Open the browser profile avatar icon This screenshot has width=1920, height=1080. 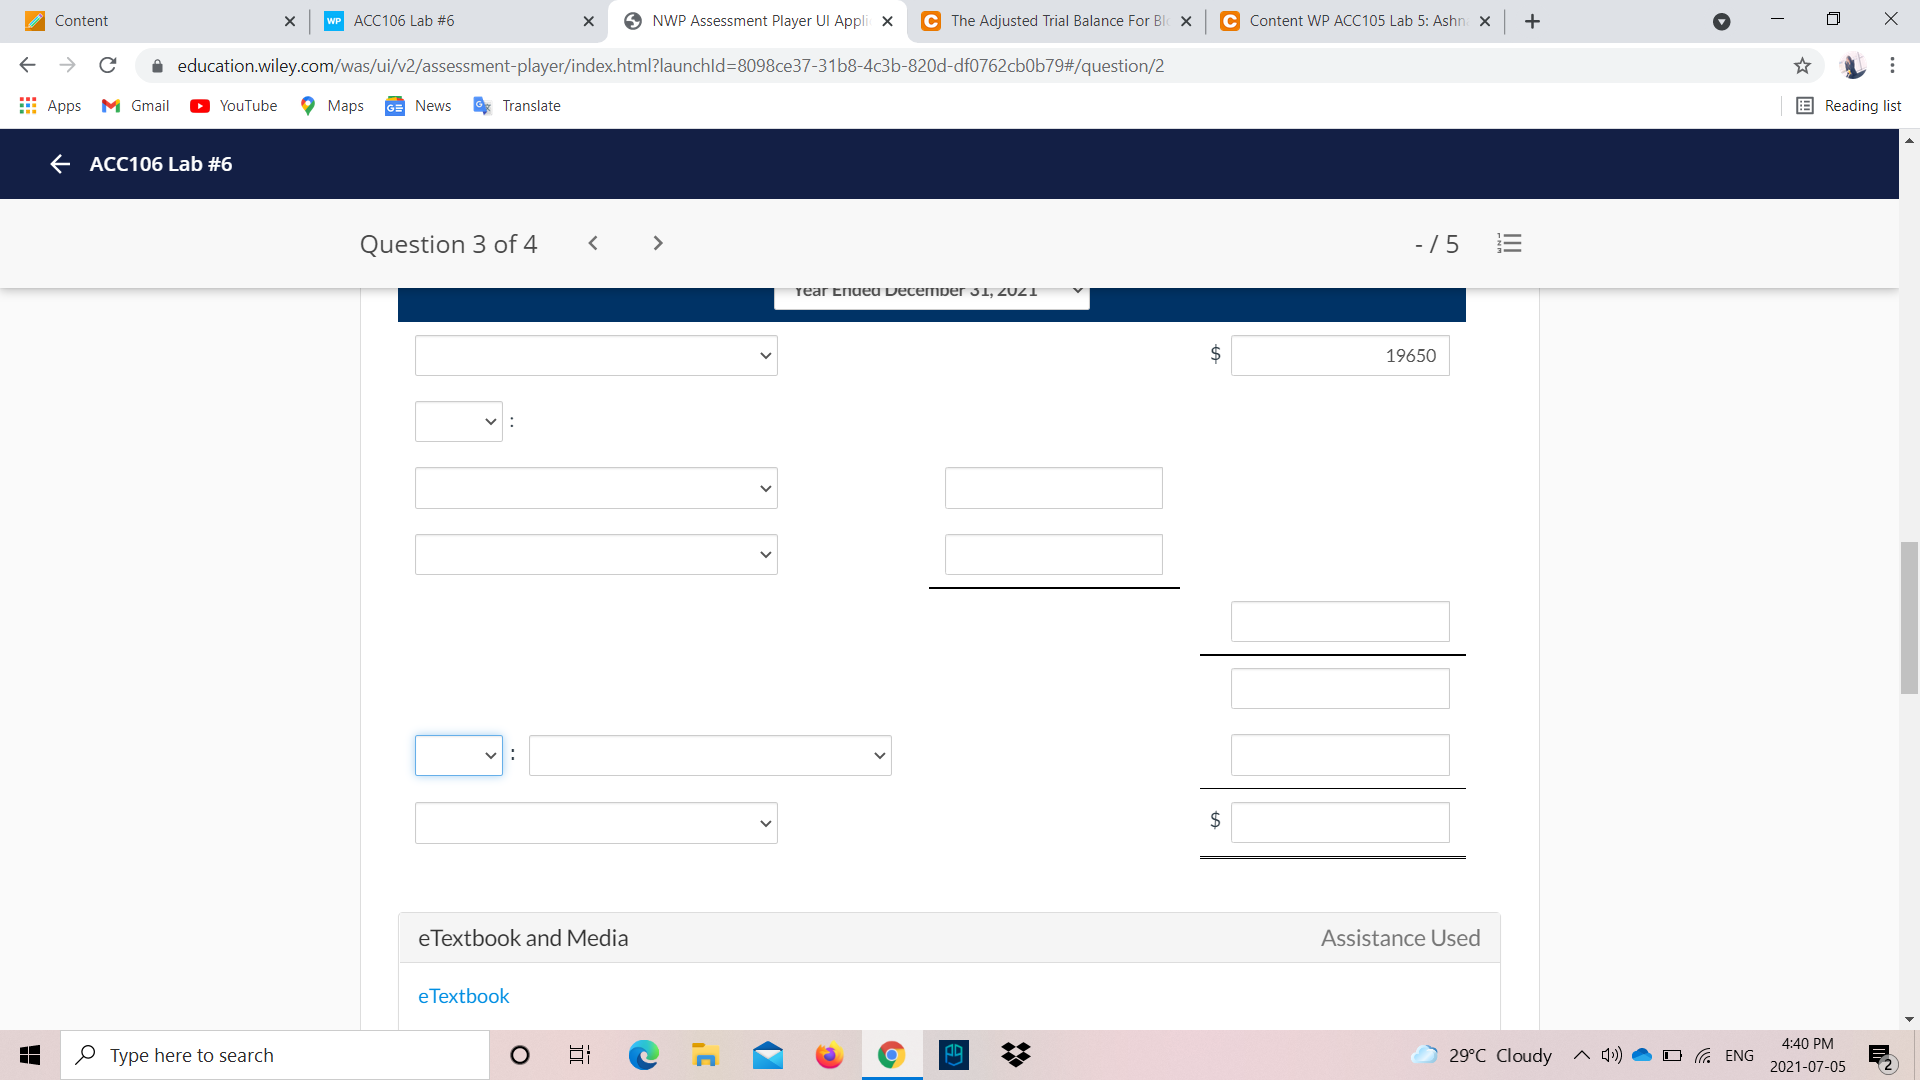tap(1855, 66)
